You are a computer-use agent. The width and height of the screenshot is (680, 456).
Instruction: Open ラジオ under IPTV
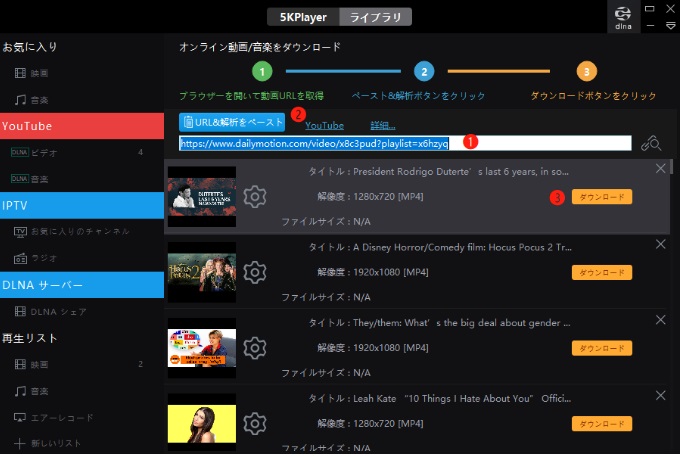(x=36, y=258)
